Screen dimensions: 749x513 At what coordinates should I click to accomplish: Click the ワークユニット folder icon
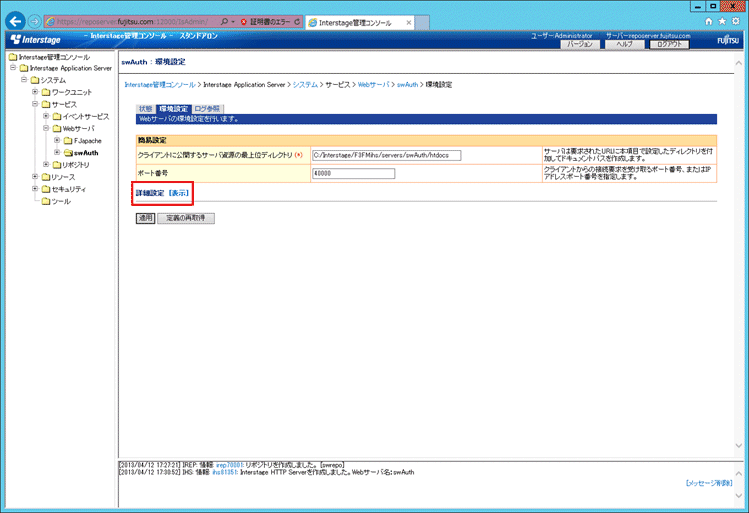46,92
